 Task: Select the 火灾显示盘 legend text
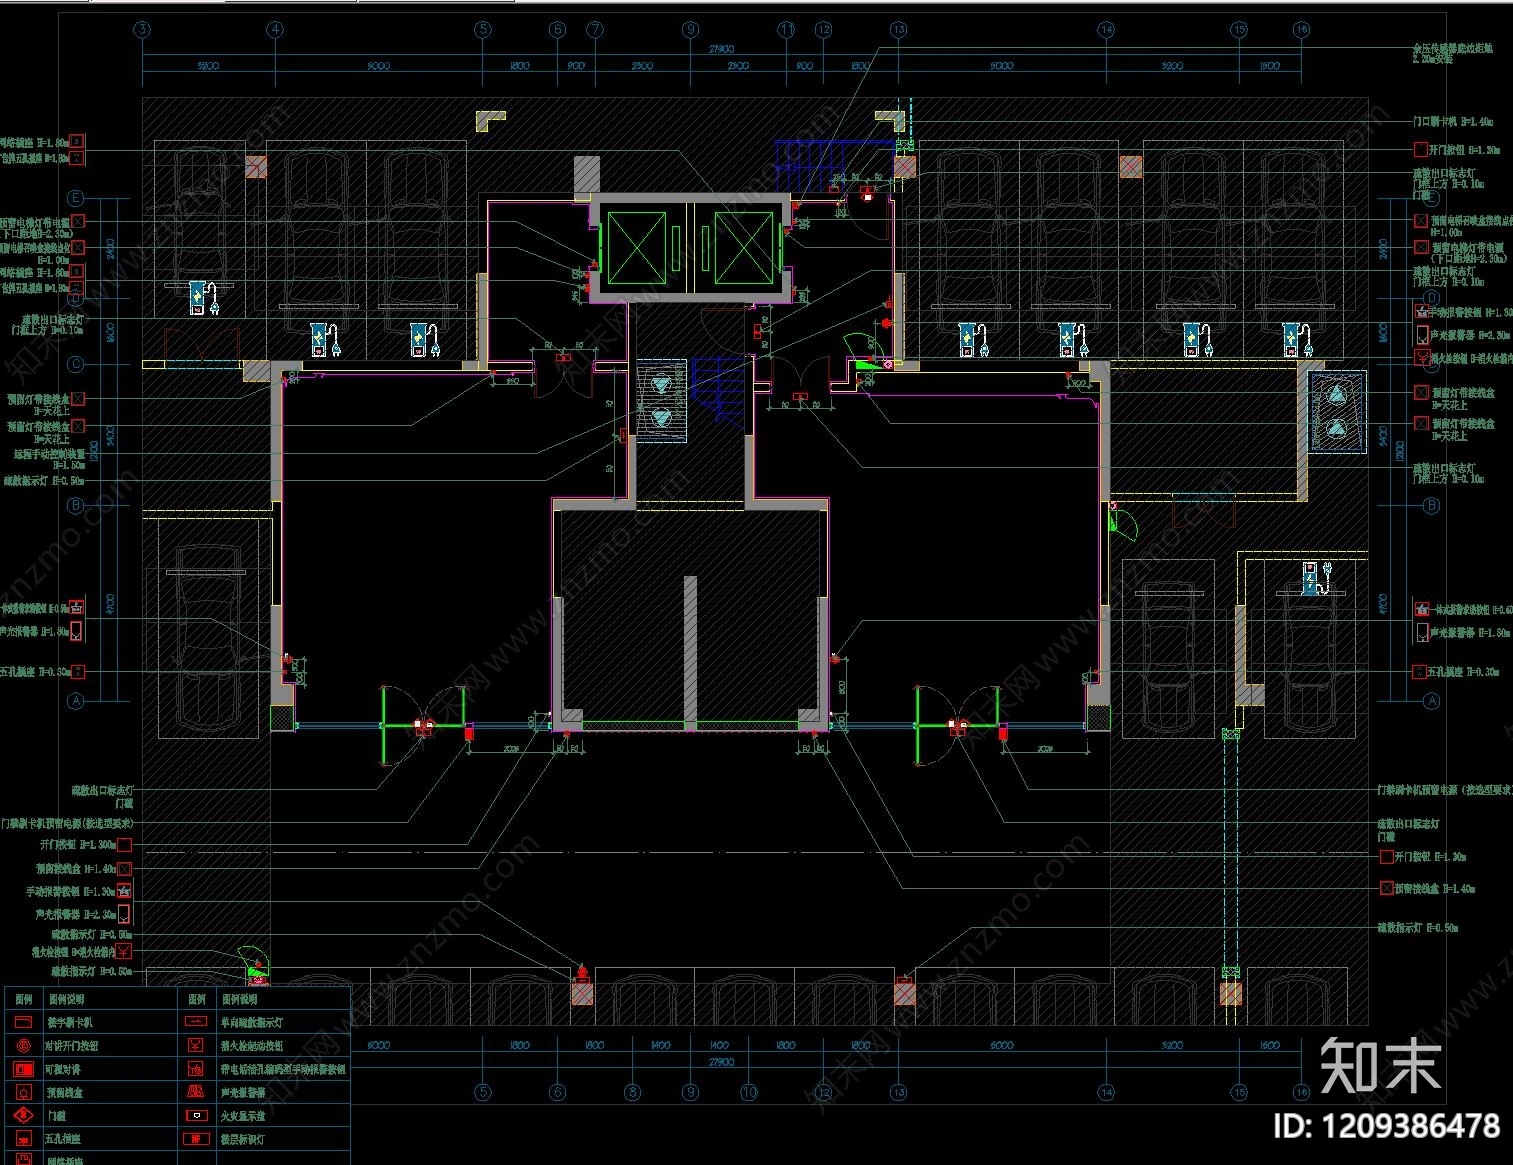243,1115
